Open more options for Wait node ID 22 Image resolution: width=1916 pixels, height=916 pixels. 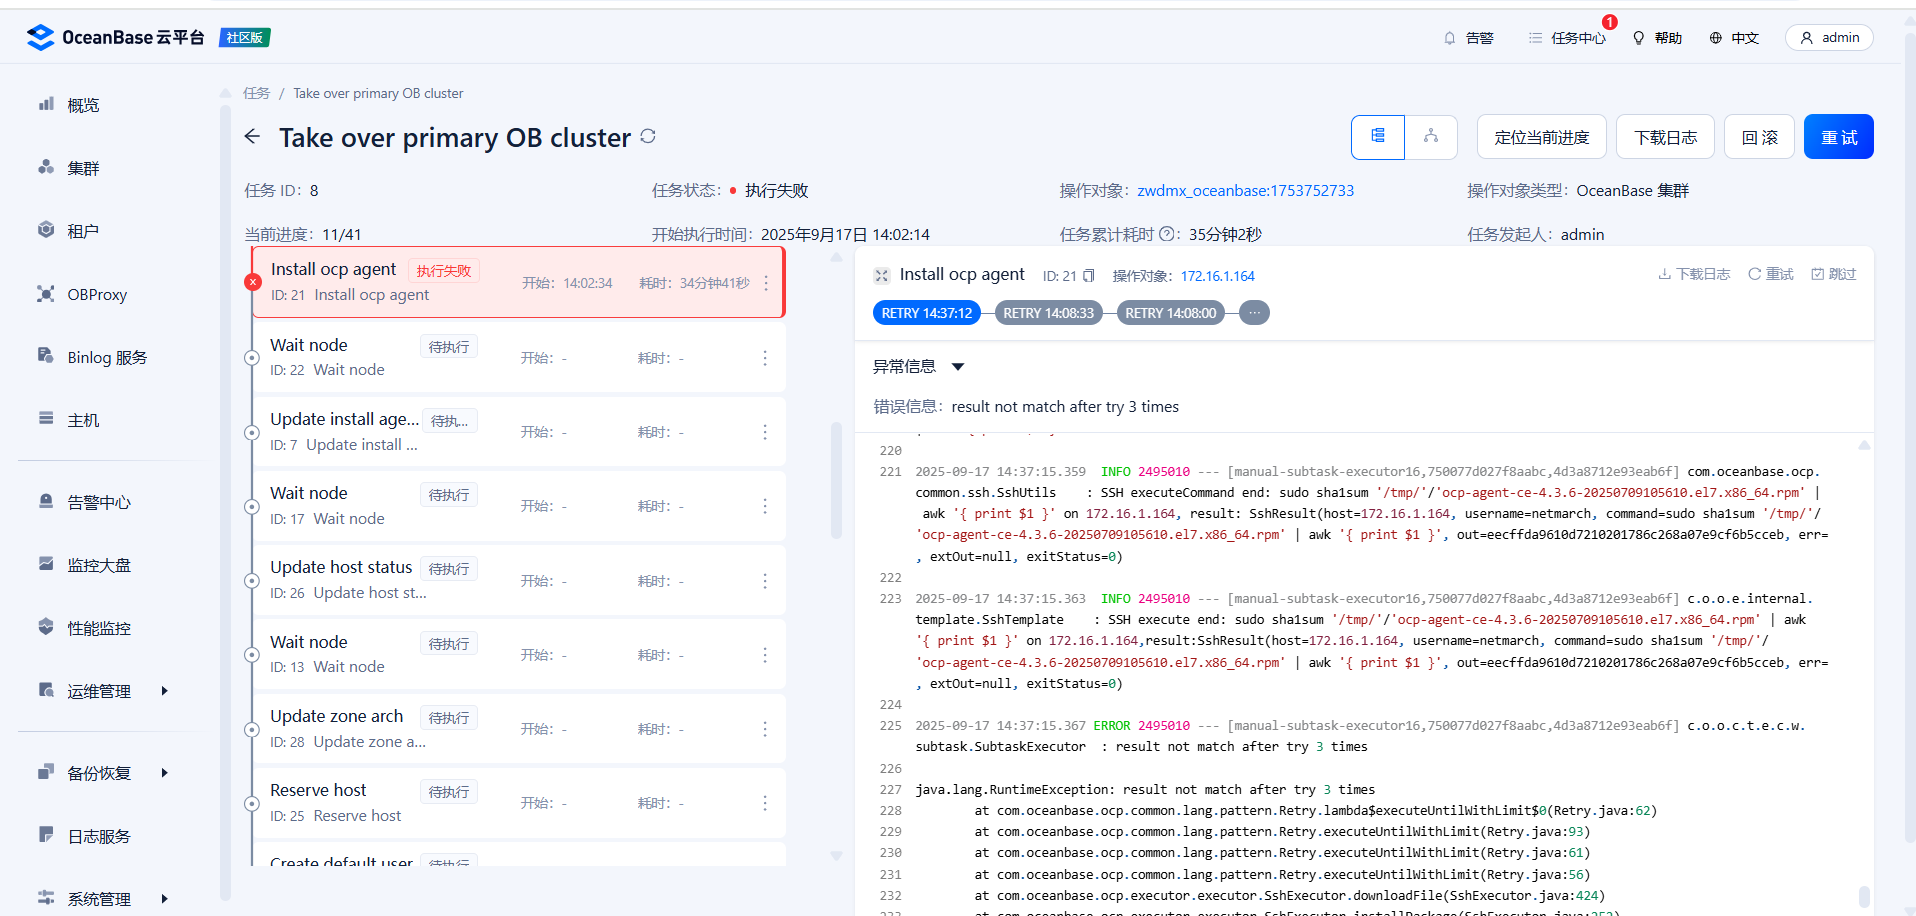(765, 358)
